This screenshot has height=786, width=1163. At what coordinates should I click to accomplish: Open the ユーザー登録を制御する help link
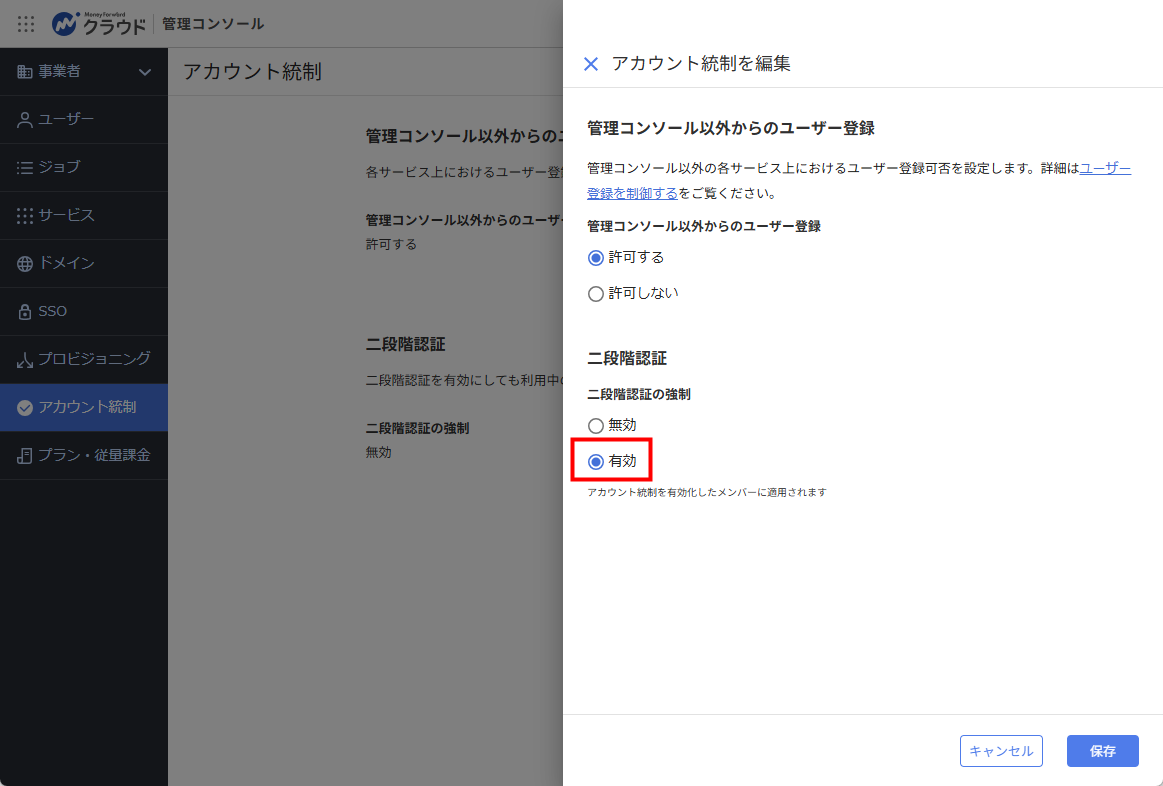pos(859,181)
